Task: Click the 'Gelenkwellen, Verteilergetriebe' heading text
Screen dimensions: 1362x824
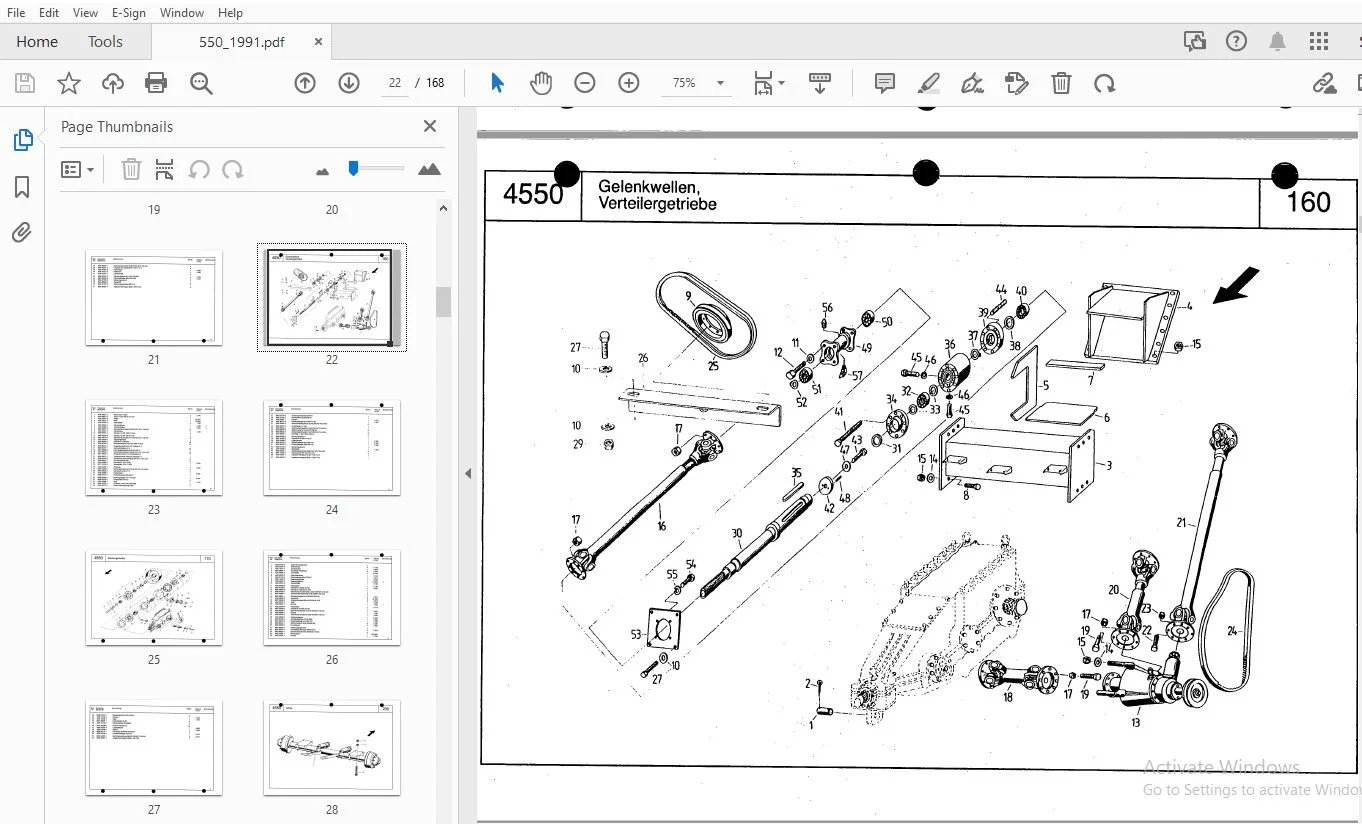Action: click(658, 195)
